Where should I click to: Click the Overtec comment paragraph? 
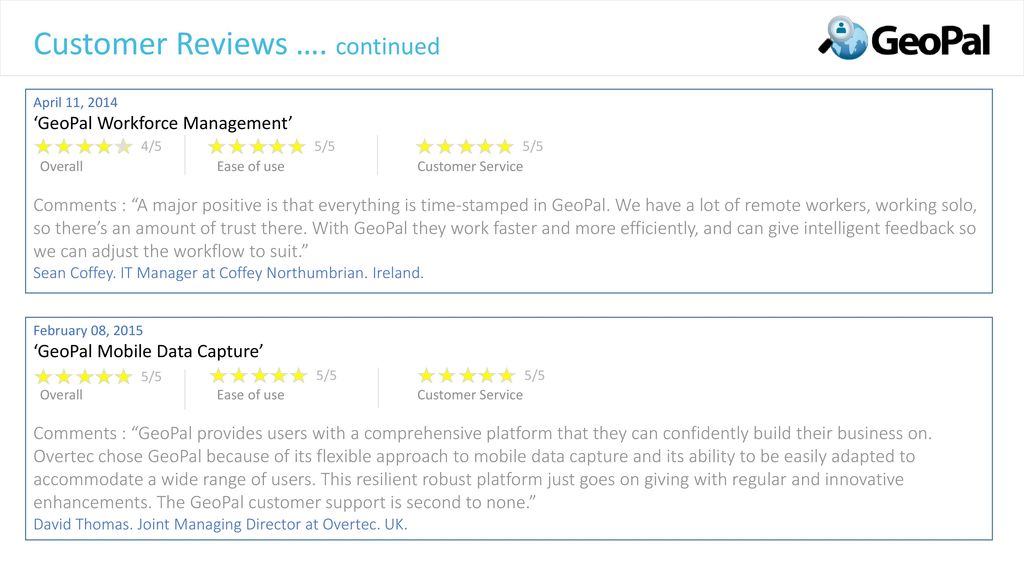coord(483,468)
